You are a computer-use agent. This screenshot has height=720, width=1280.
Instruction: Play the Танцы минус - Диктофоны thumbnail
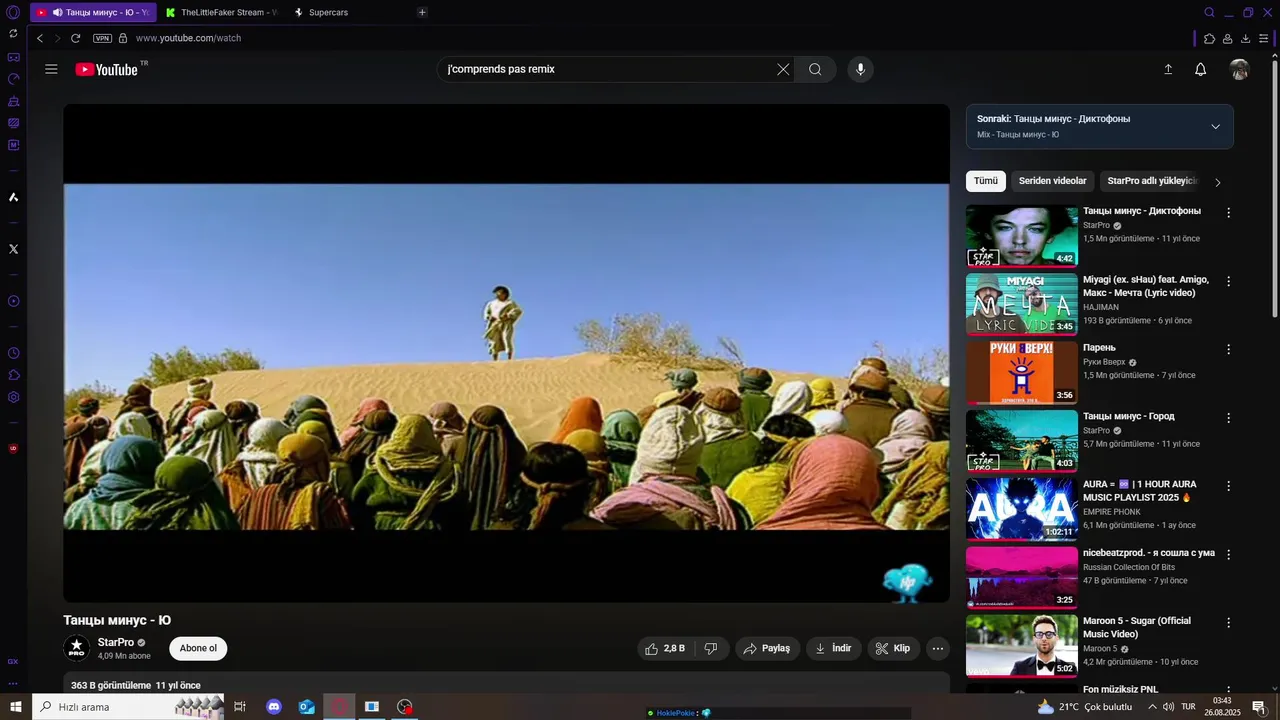pyautogui.click(x=1021, y=236)
